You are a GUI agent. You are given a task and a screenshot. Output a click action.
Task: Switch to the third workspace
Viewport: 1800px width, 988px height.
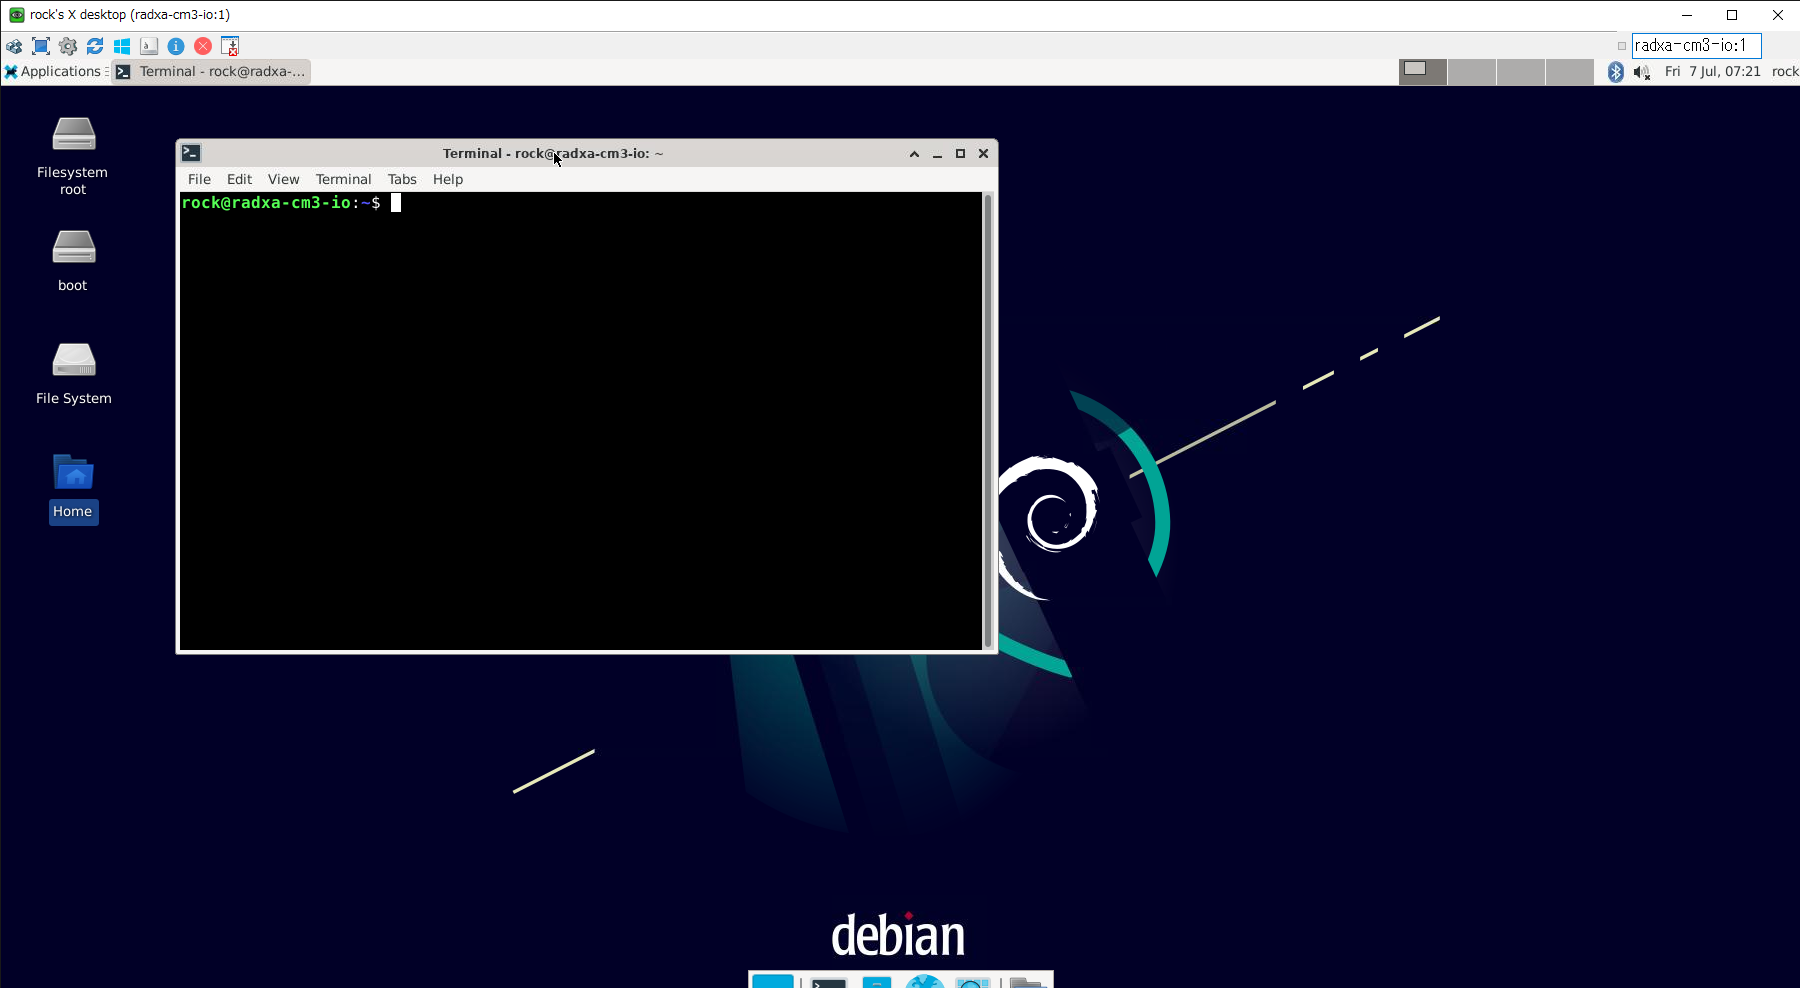[1521, 72]
